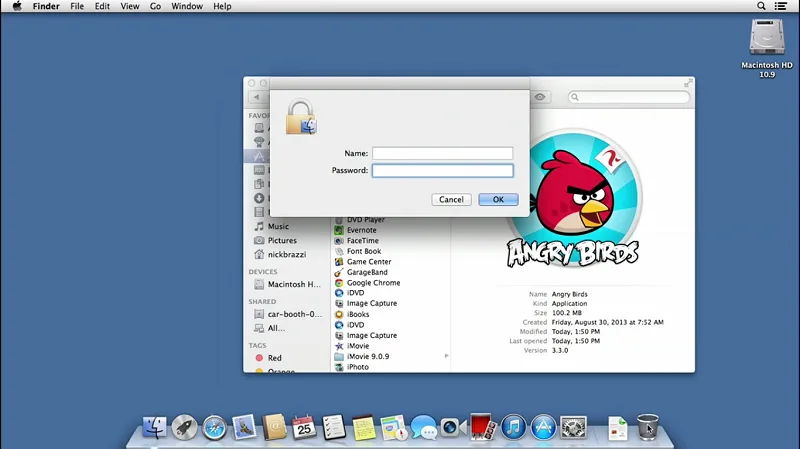Open the View menu
Viewport: 800px width, 449px height.
(130, 6)
